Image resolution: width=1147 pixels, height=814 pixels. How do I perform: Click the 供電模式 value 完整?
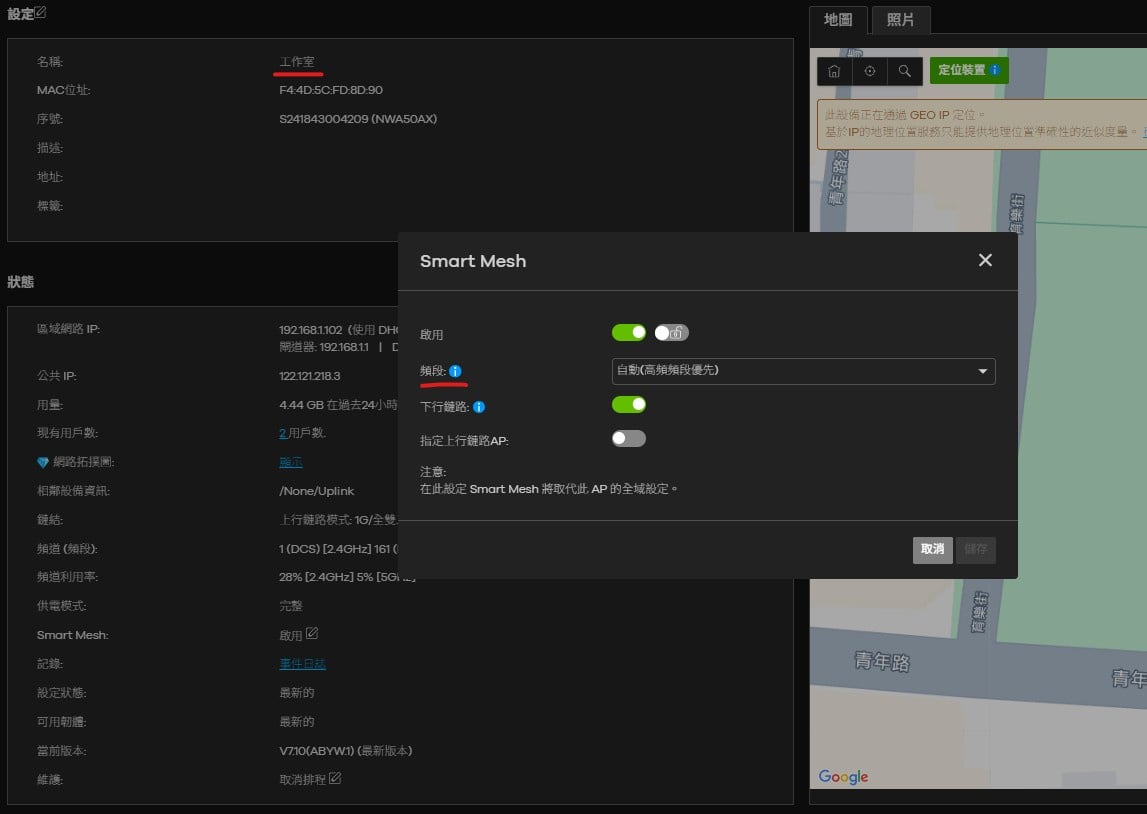(290, 606)
